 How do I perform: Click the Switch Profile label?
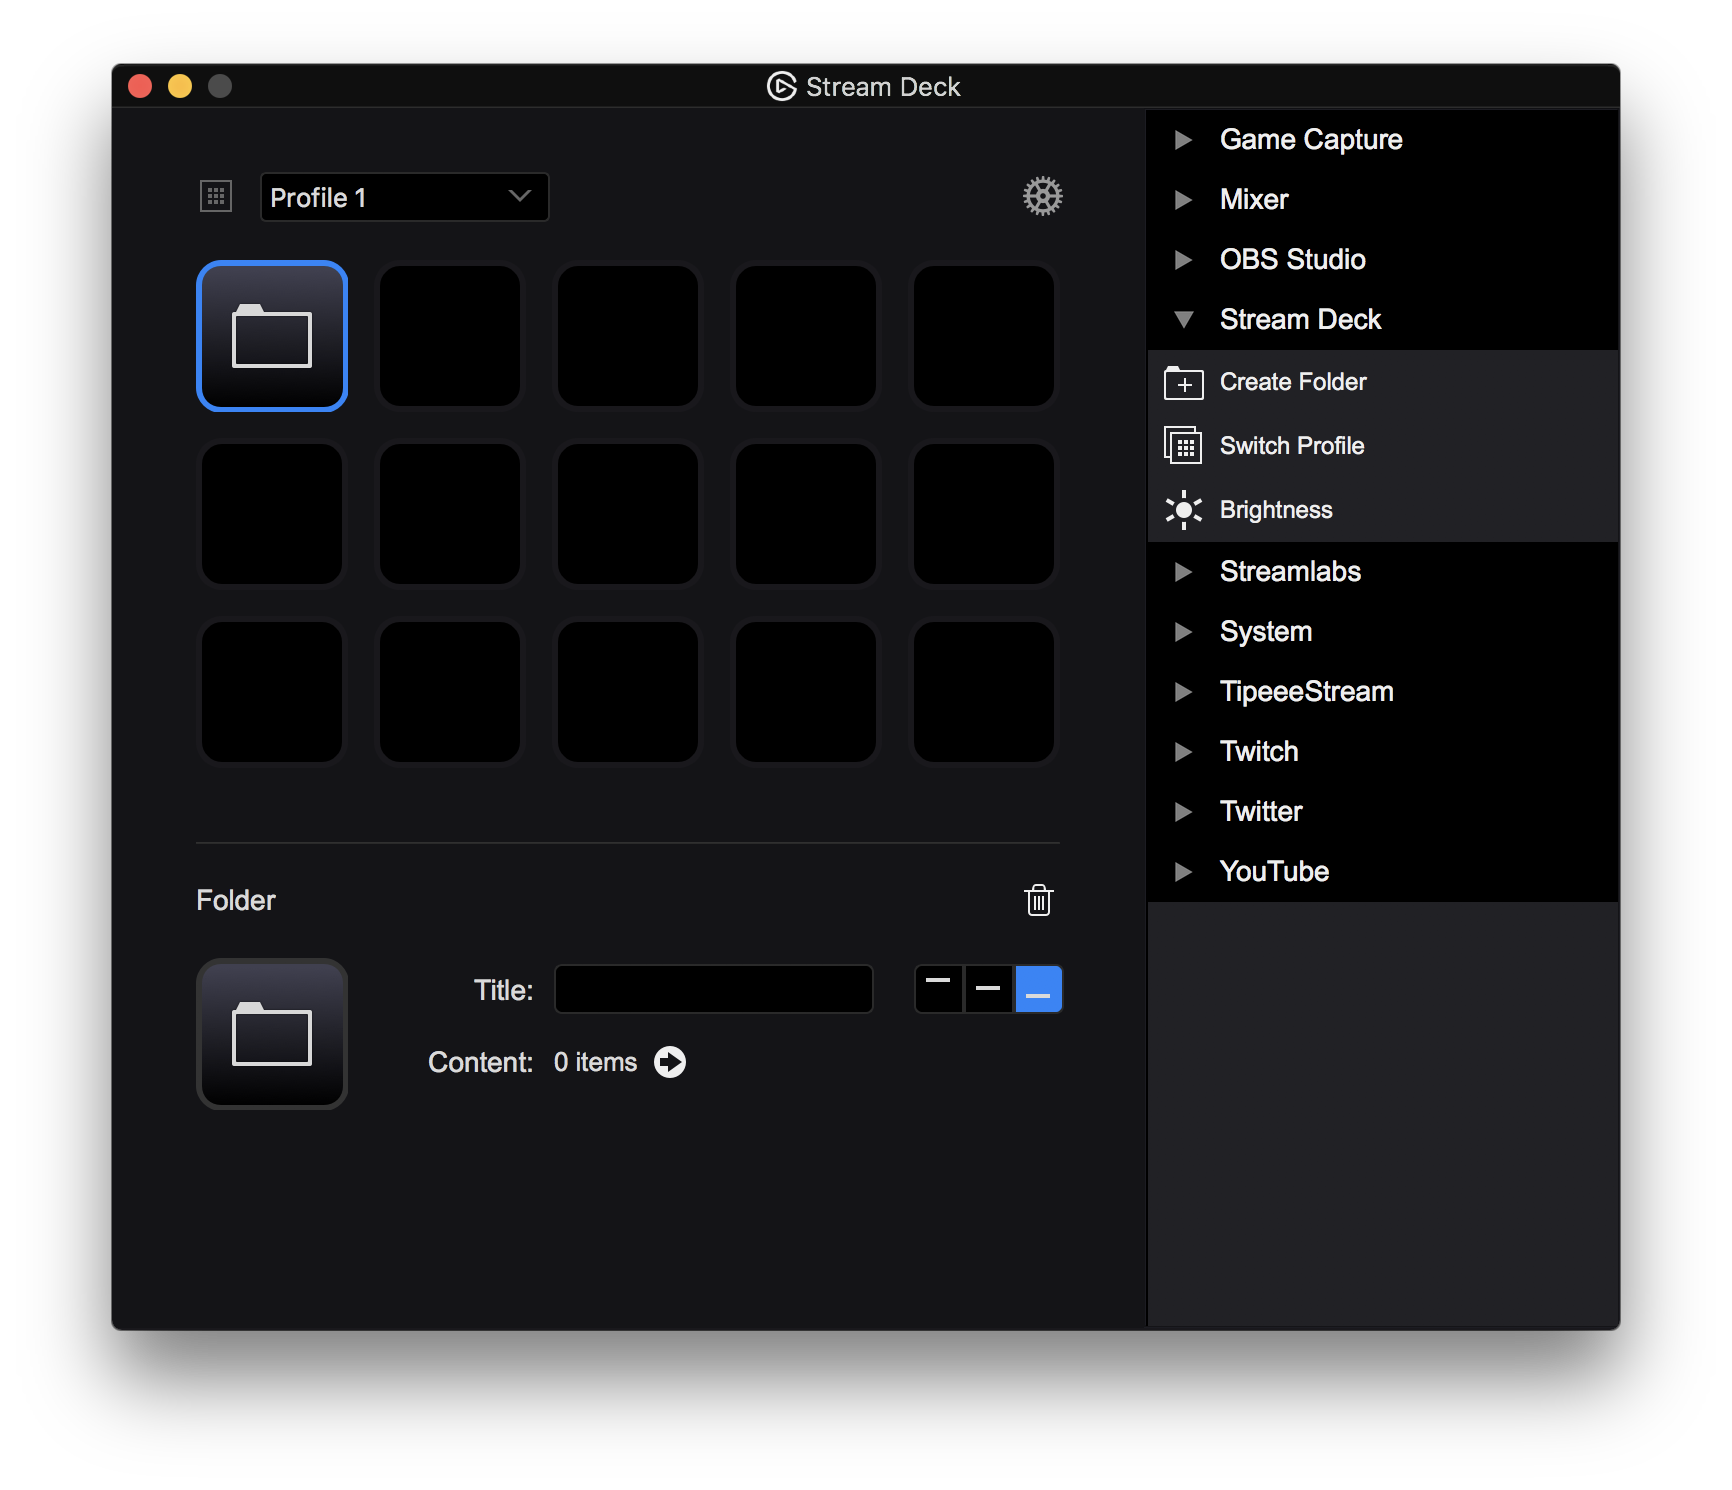(x=1292, y=446)
